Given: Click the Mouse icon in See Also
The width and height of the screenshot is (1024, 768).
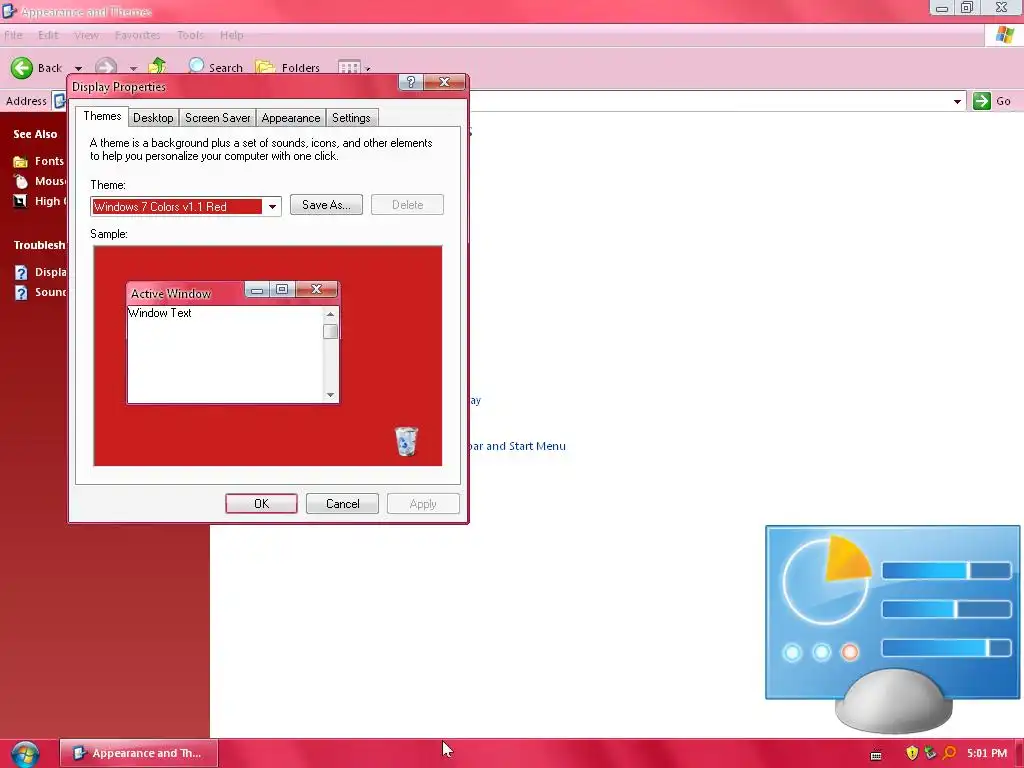Looking at the screenshot, I should pyautogui.click(x=21, y=181).
